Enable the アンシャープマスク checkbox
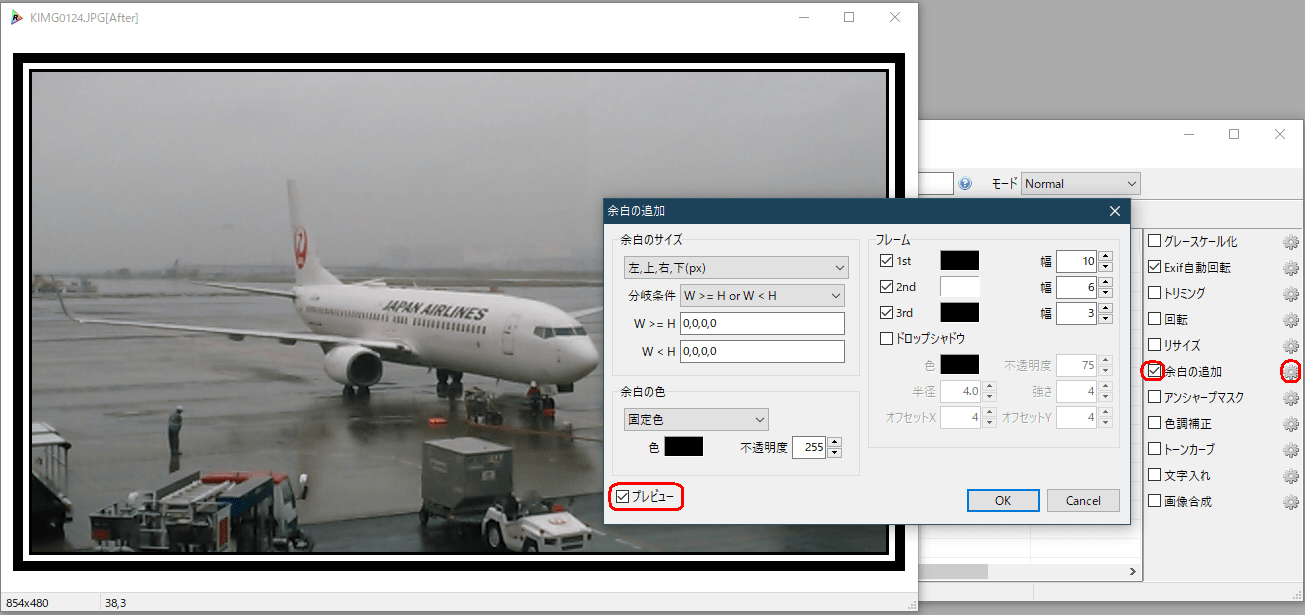The image size is (1305, 615). coord(1154,397)
